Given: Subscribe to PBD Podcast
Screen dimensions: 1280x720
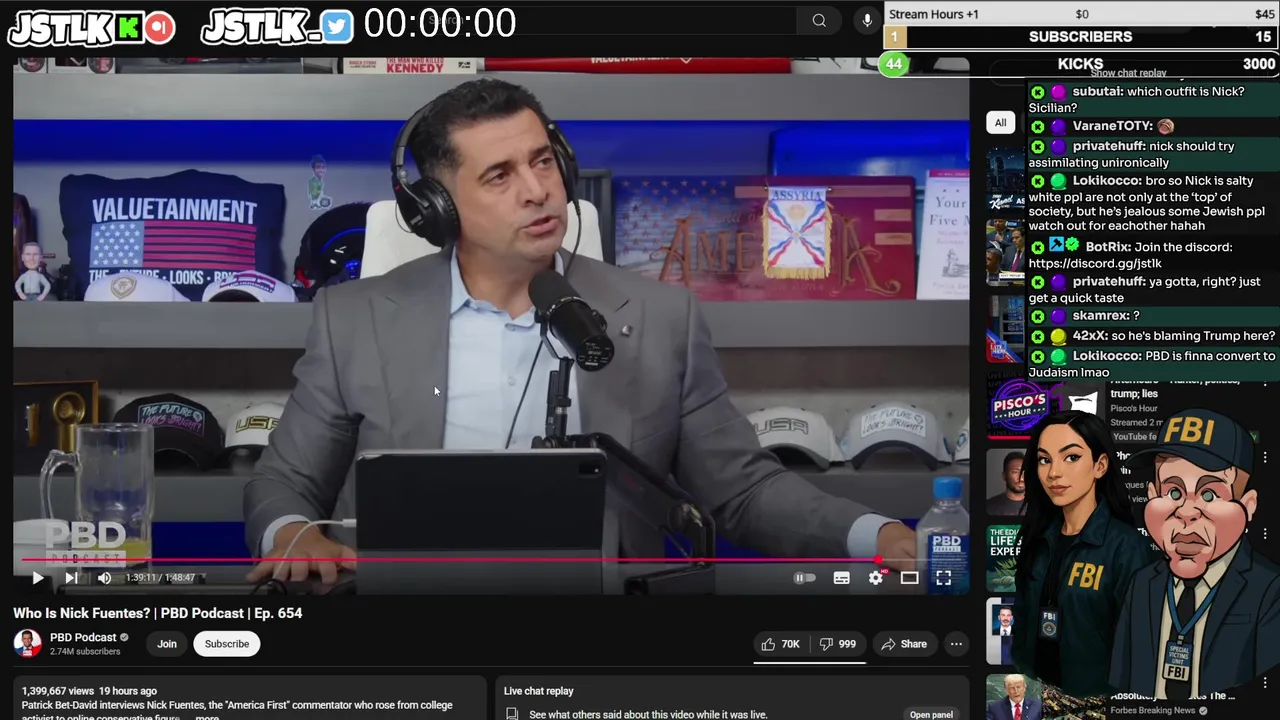Looking at the screenshot, I should click(227, 644).
